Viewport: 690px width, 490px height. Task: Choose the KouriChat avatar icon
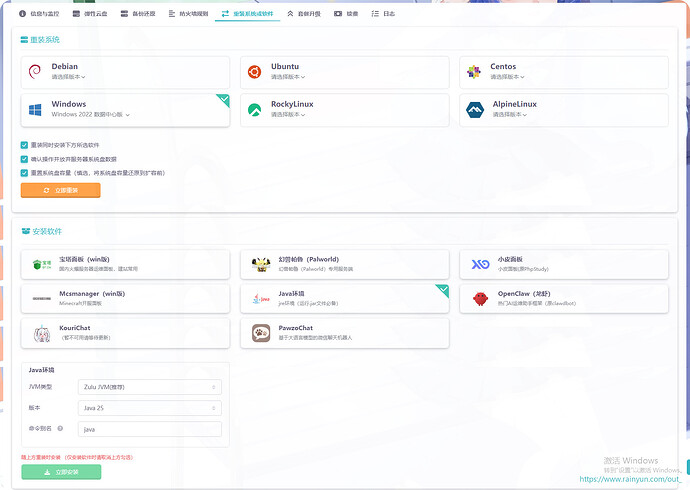click(42, 333)
